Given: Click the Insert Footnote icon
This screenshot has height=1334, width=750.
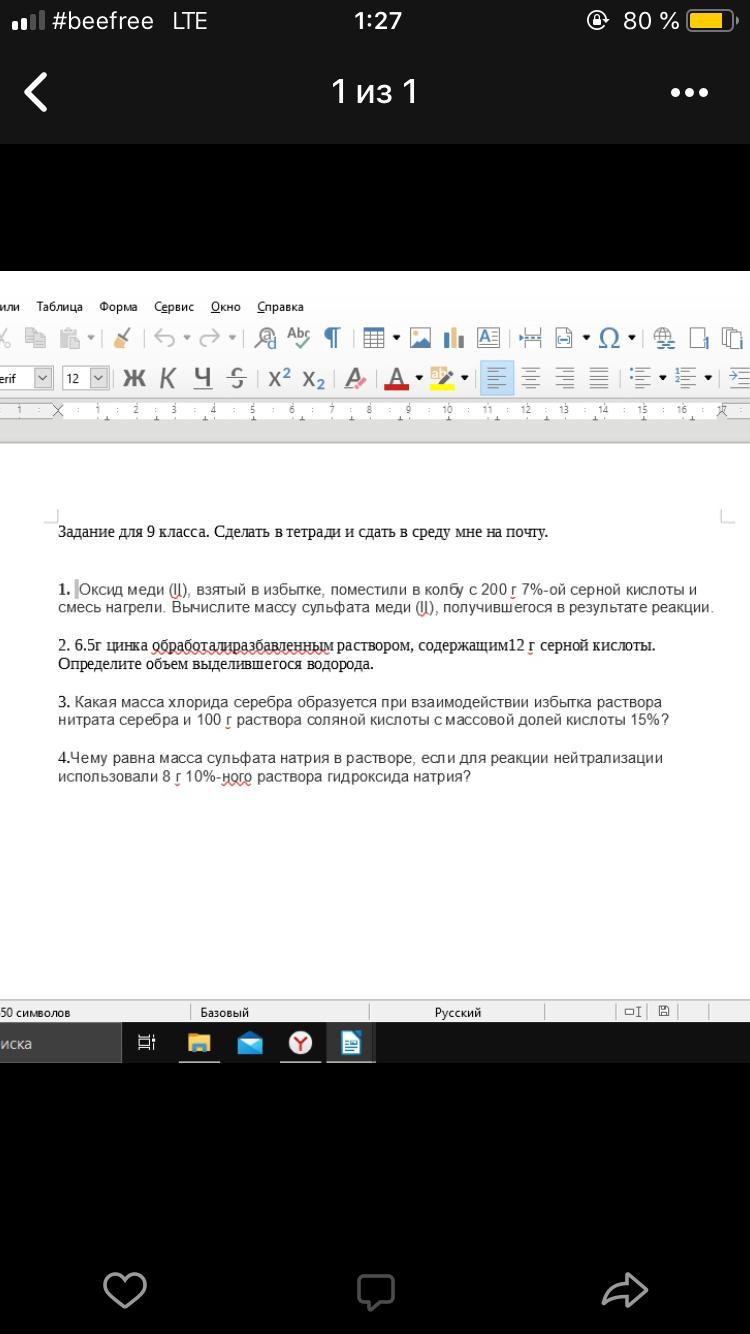Looking at the screenshot, I should point(699,338).
